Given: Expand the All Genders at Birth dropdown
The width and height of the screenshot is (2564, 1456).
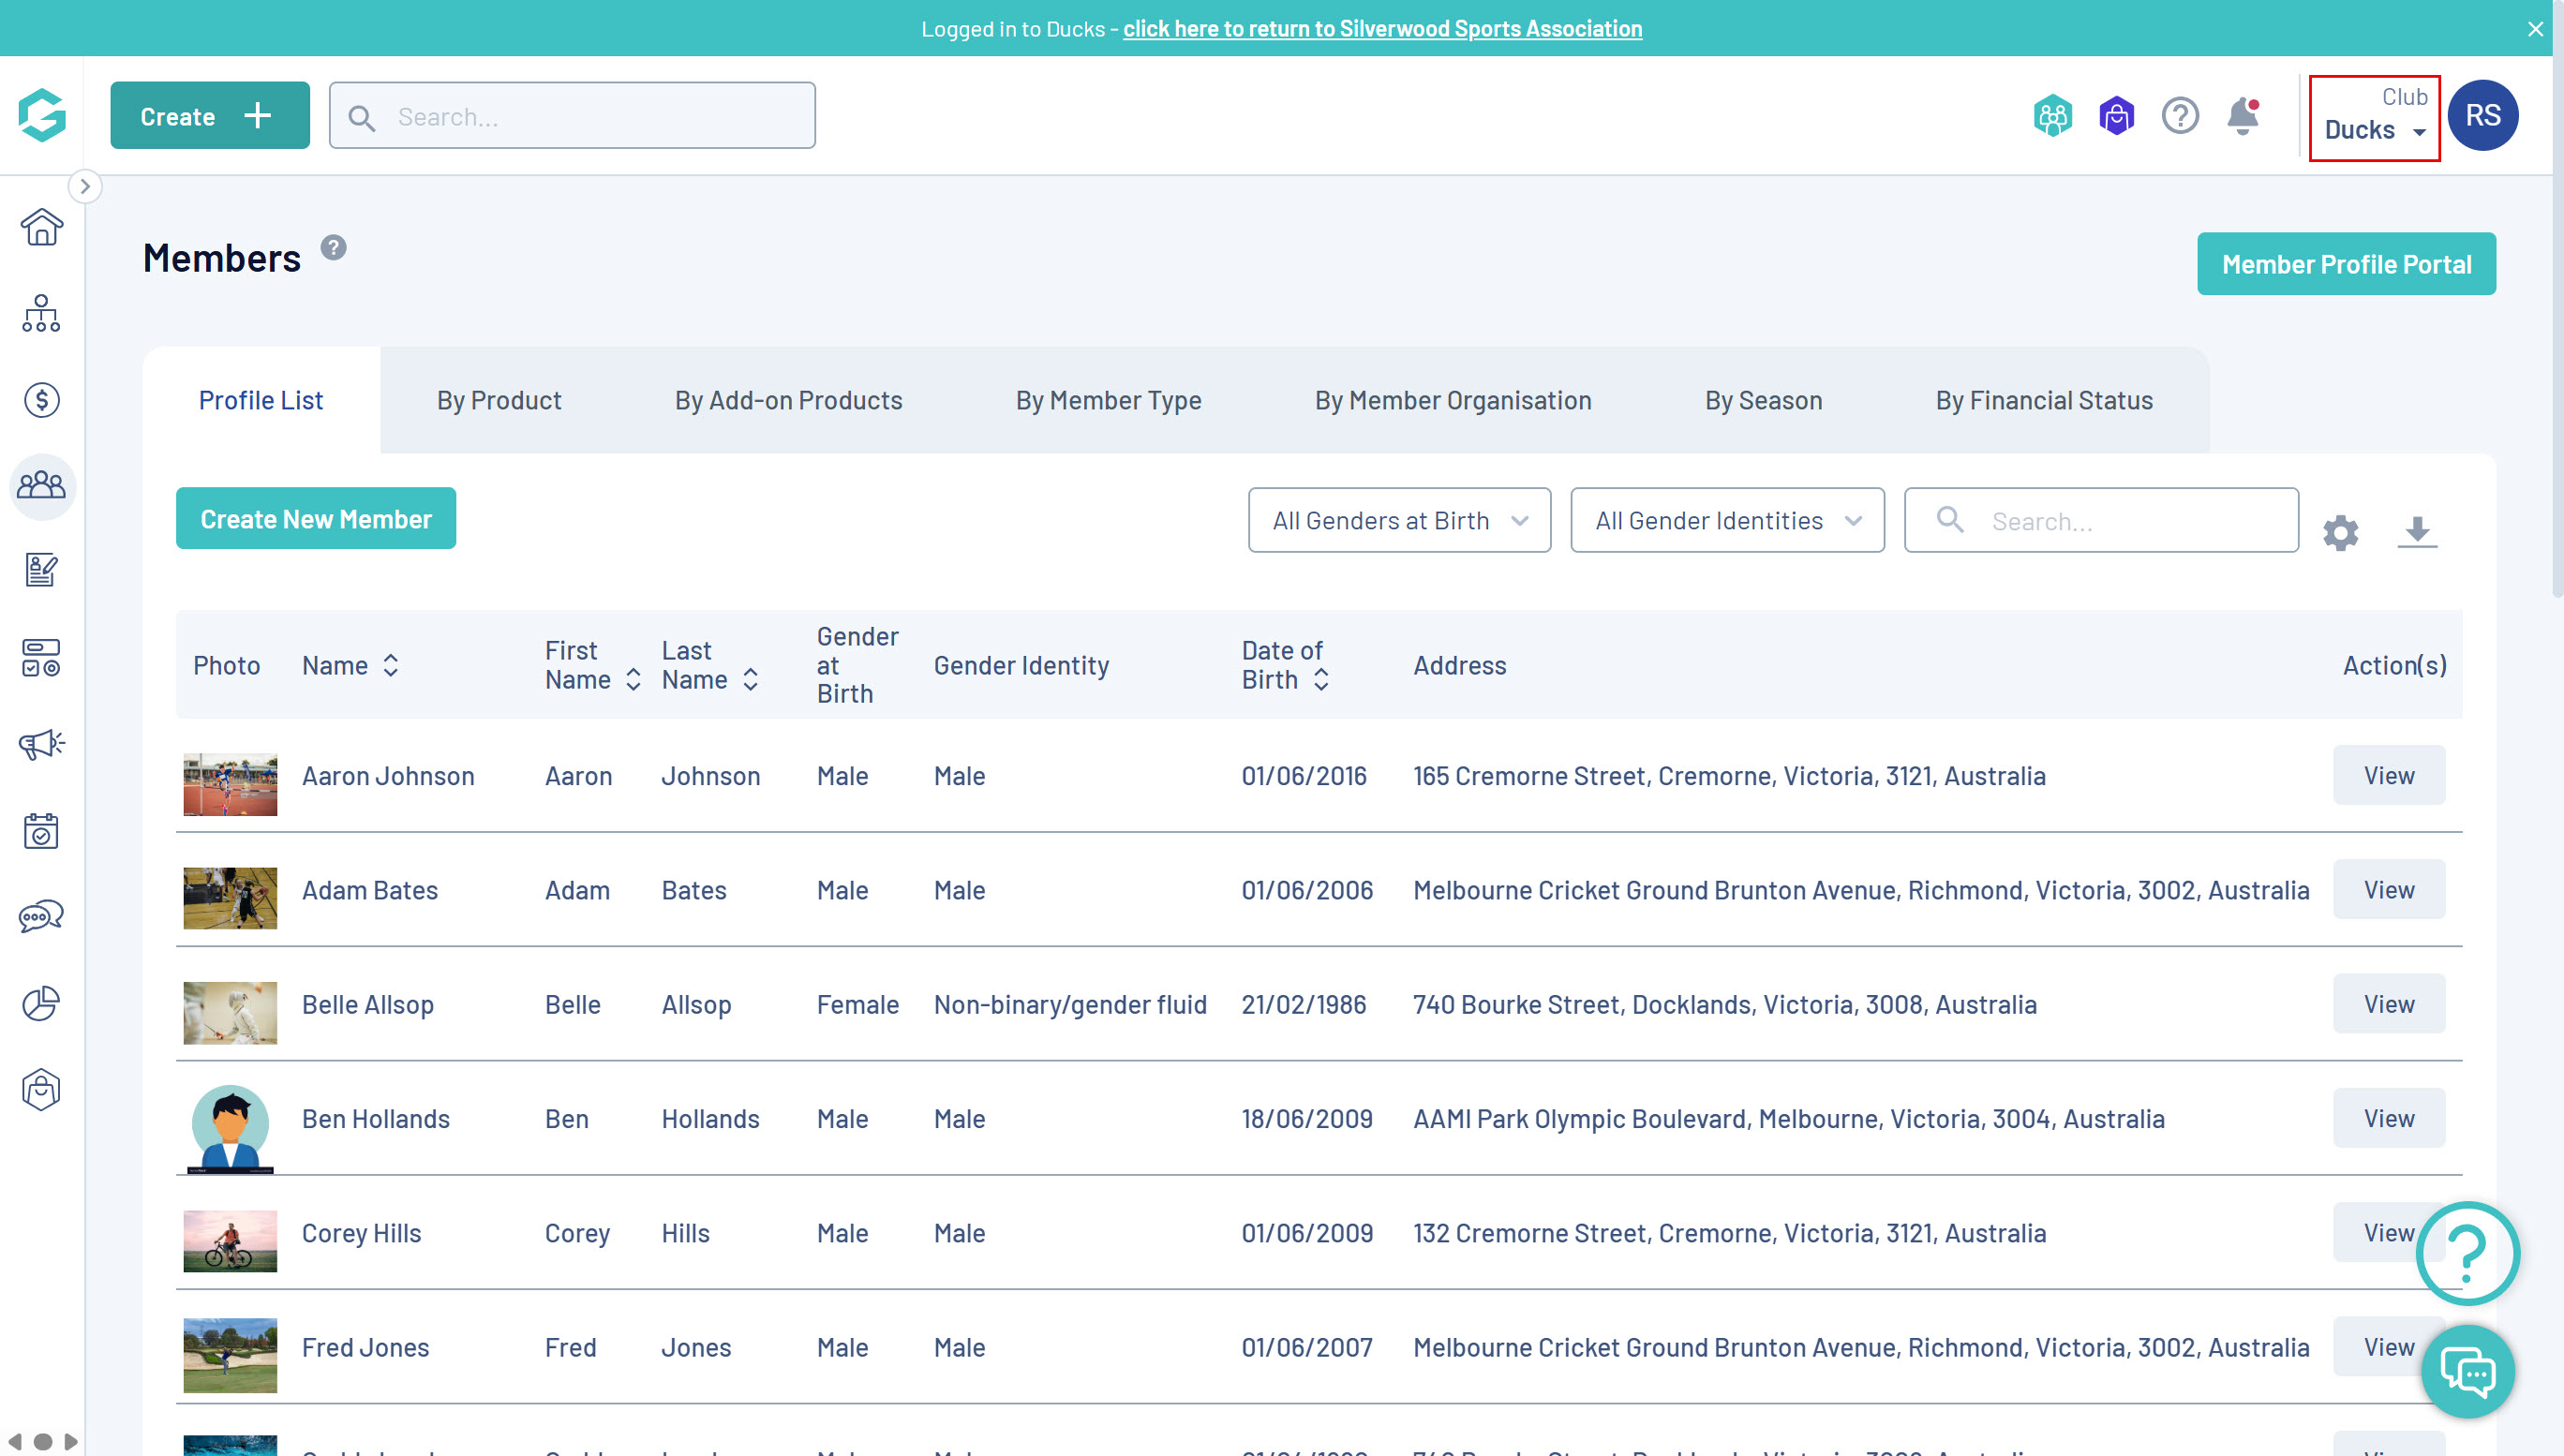Looking at the screenshot, I should 1398,520.
